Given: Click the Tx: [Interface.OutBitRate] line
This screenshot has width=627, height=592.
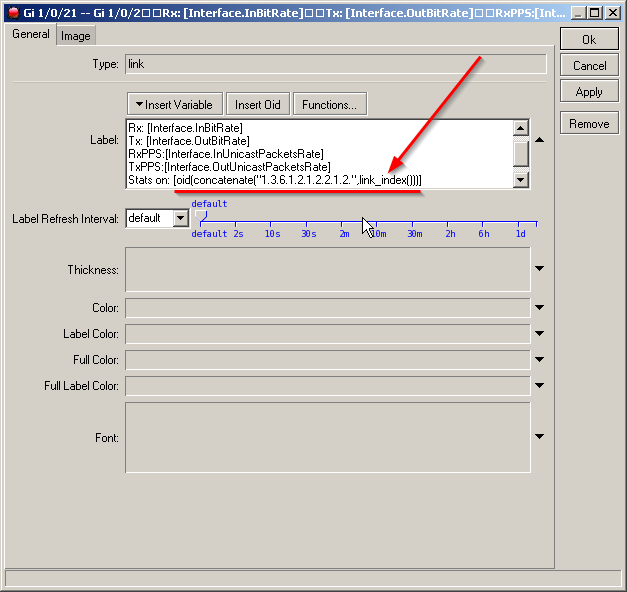Looking at the screenshot, I should 189,141.
